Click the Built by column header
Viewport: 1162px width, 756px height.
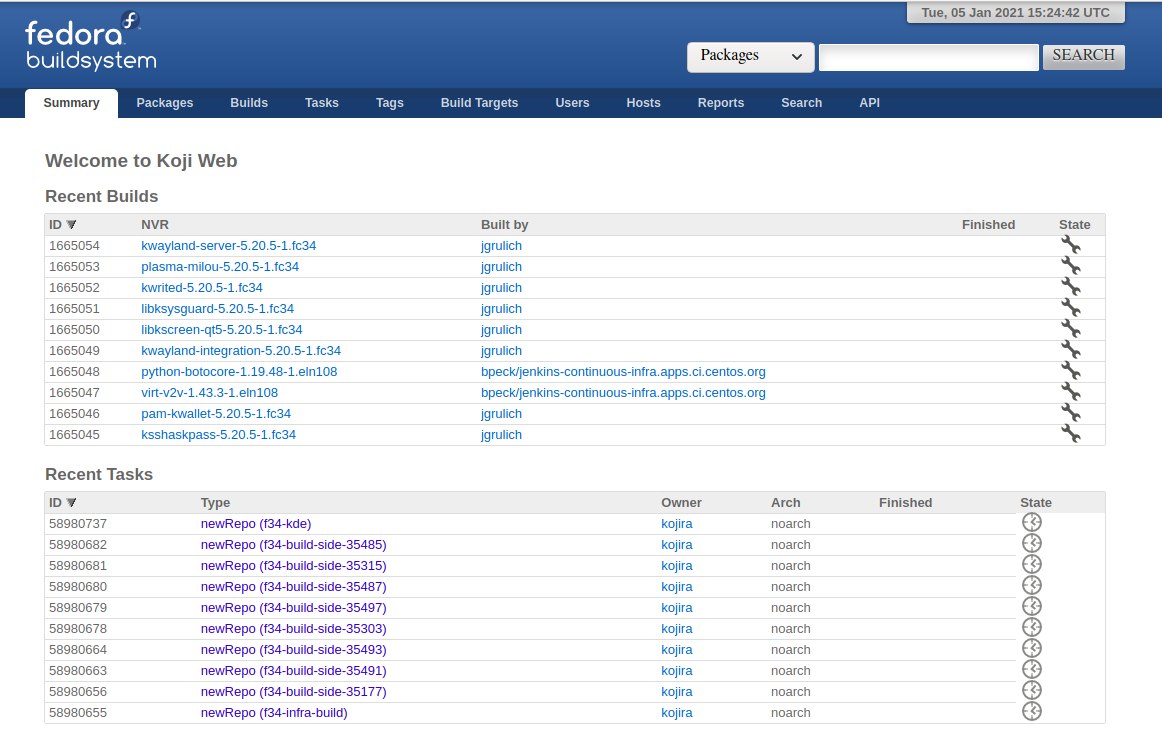[505, 225]
